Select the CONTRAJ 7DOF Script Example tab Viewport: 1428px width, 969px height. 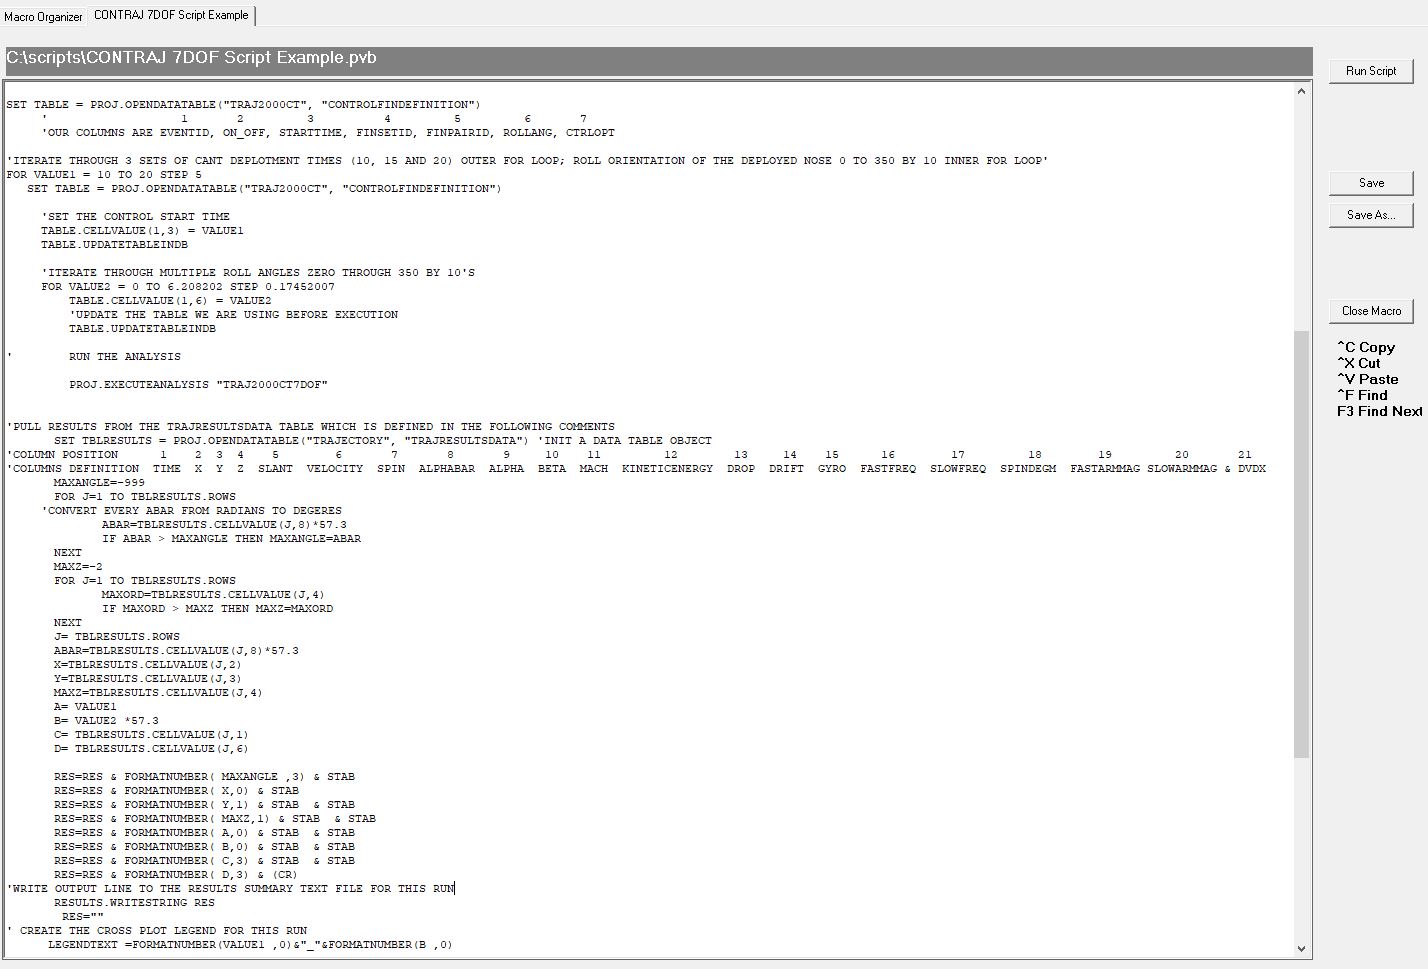click(171, 15)
